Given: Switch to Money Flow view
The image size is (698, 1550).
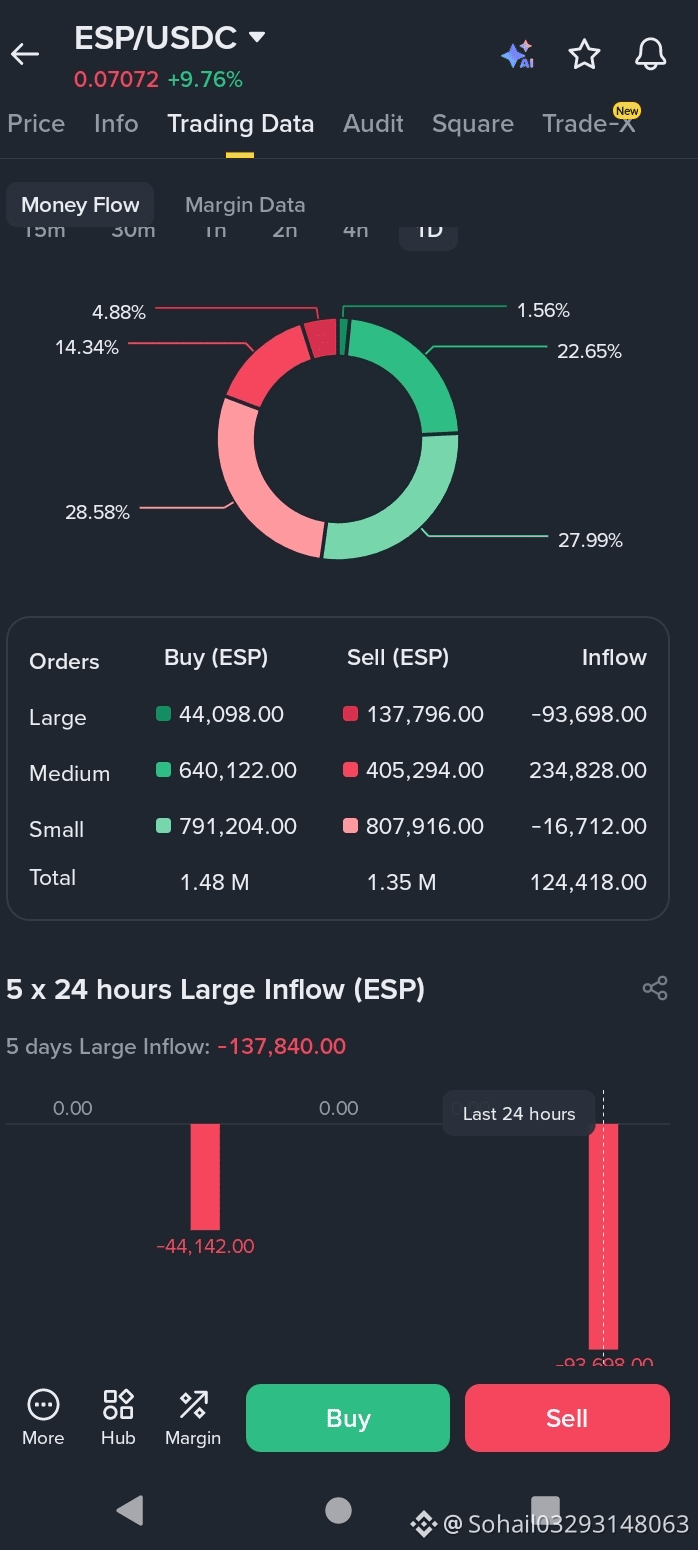Looking at the screenshot, I should coord(80,205).
